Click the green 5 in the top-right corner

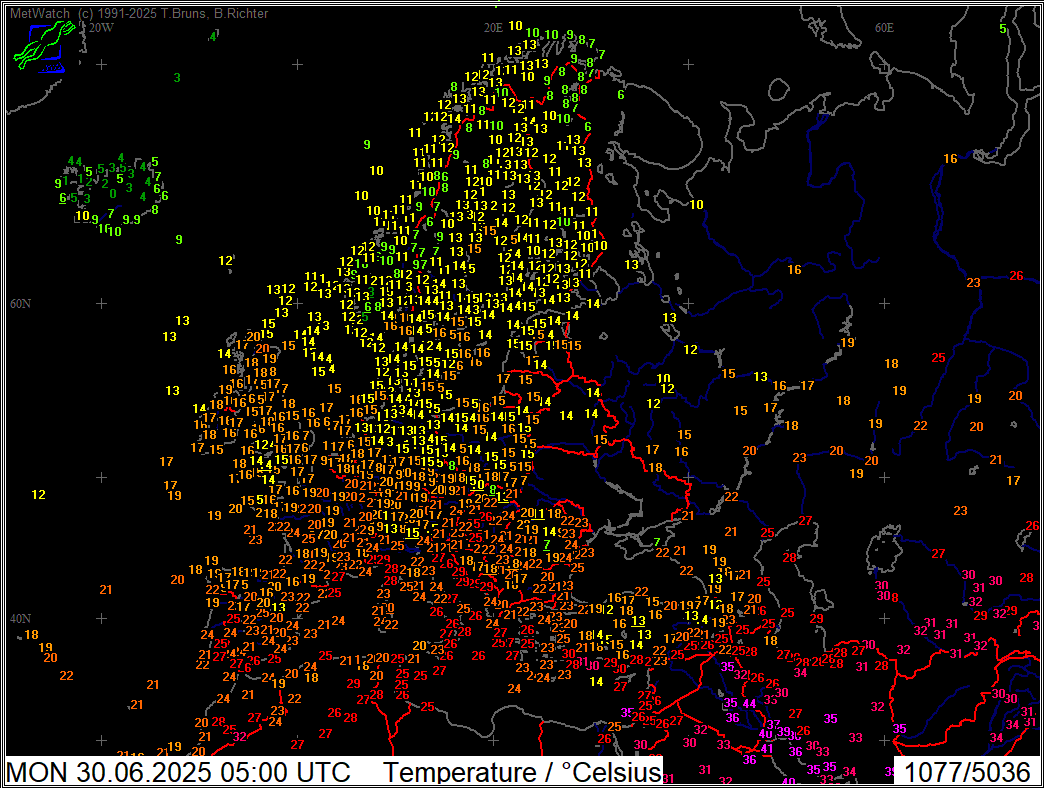coord(1003,29)
